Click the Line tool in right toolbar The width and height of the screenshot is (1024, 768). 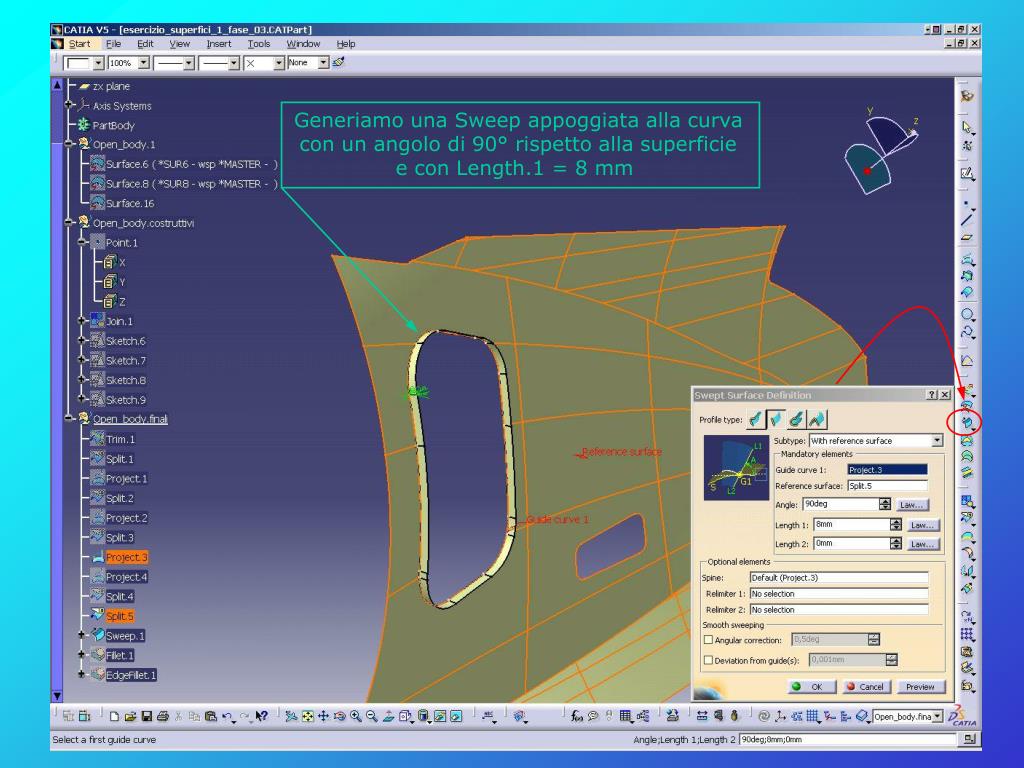pos(967,218)
